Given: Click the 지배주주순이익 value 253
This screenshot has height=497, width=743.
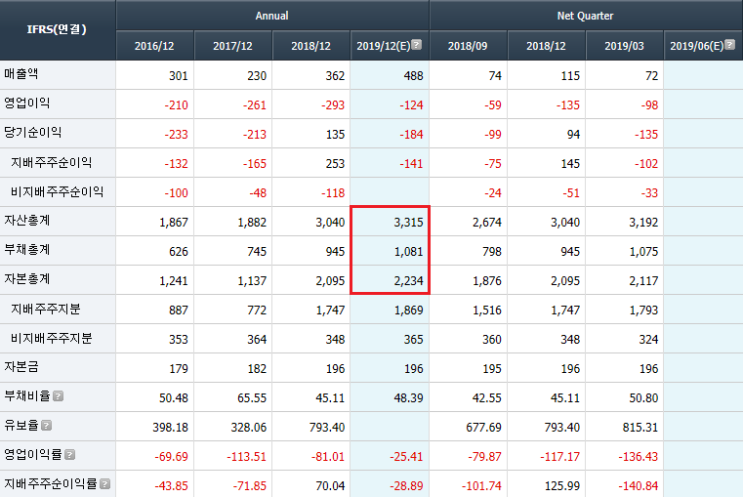Looking at the screenshot, I should coord(335,164).
